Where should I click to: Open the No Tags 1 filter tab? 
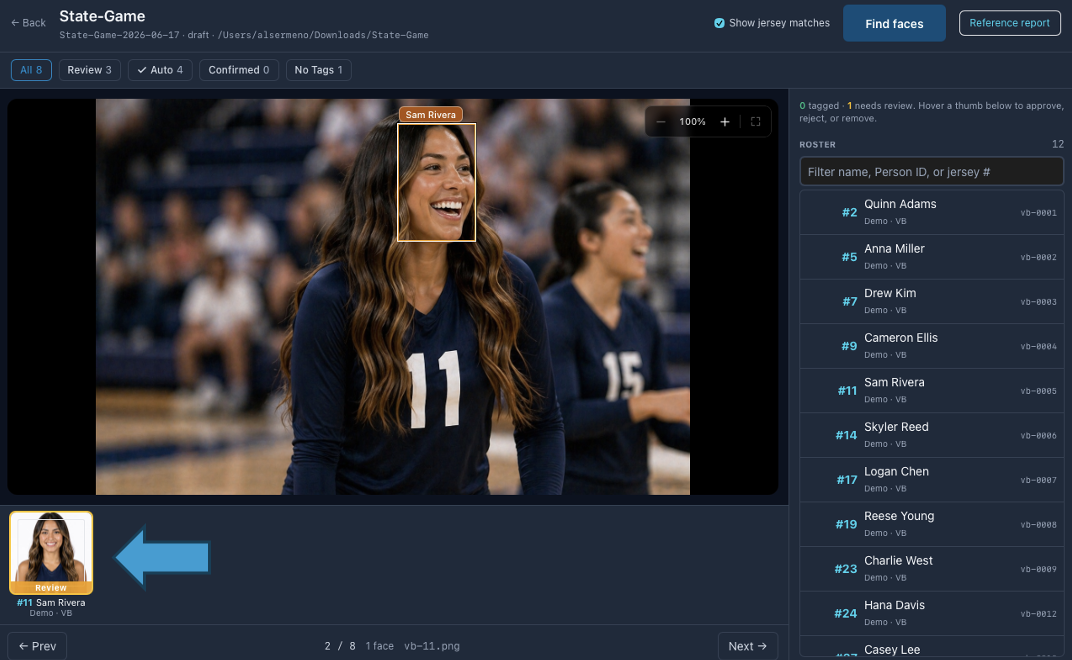point(319,70)
